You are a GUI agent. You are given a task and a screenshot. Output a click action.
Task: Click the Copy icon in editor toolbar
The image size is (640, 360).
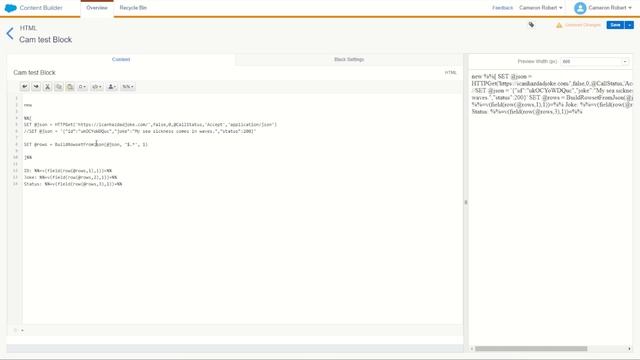[59, 87]
